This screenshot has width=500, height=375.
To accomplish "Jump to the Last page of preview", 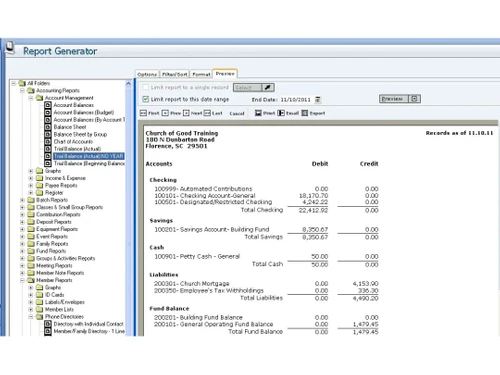I will click(x=213, y=113).
